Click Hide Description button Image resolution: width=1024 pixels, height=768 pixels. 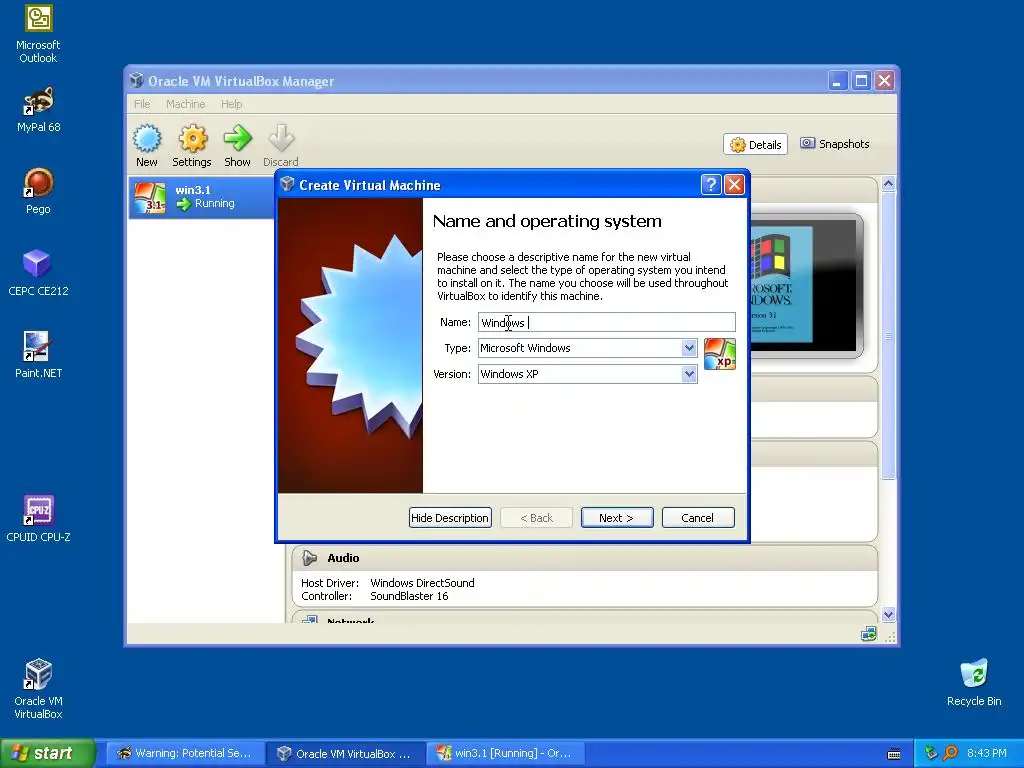point(450,518)
